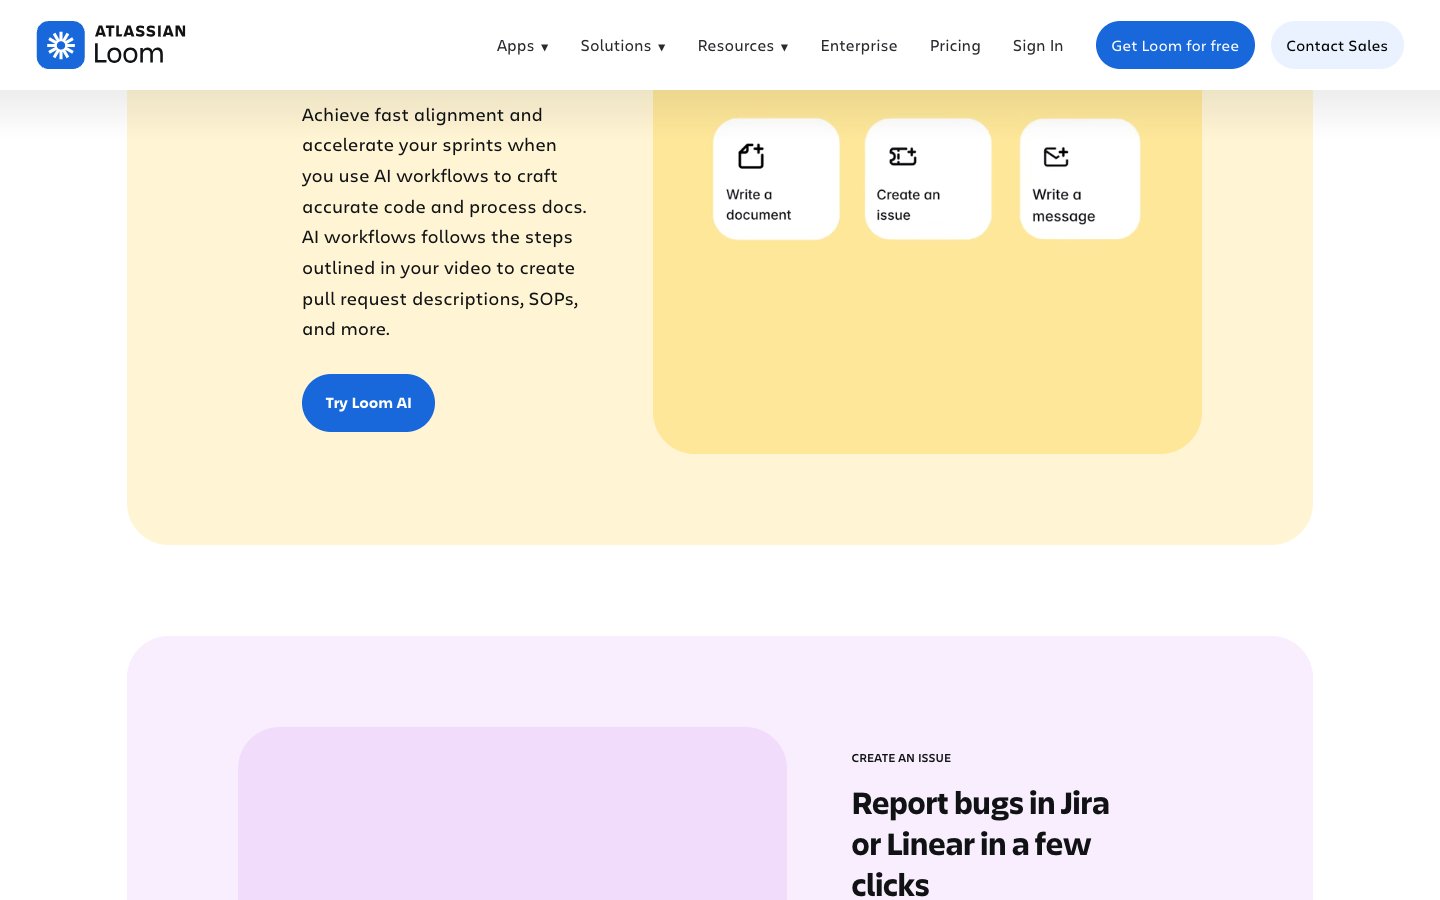Click the CREATE AN ISSUE section label
1440x900 pixels.
[x=901, y=758]
